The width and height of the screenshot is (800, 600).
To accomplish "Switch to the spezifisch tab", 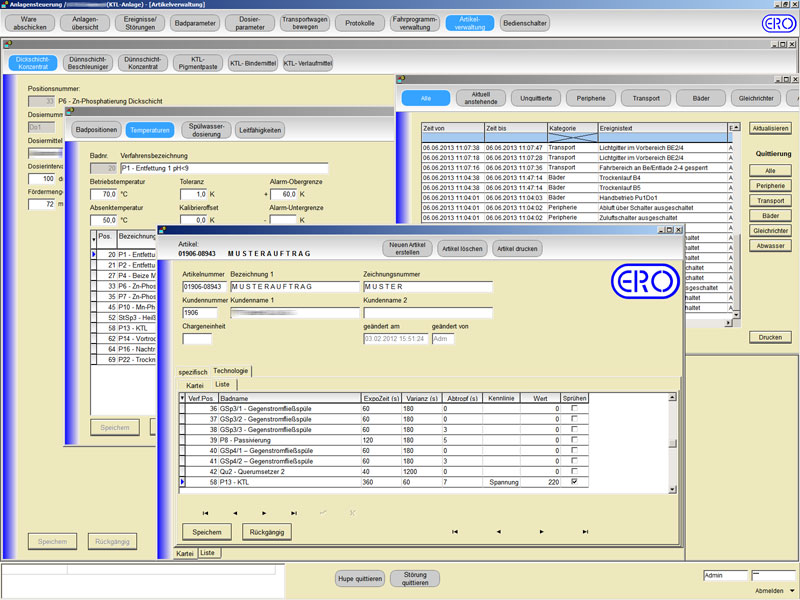I will tap(193, 371).
